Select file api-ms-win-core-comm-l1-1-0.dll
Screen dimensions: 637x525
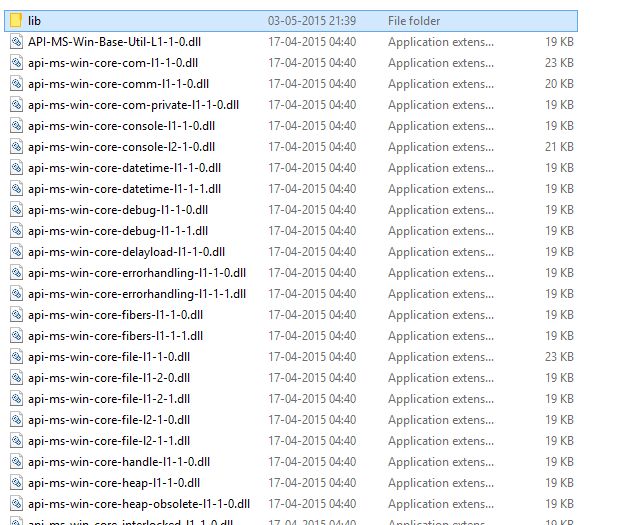tap(118, 84)
